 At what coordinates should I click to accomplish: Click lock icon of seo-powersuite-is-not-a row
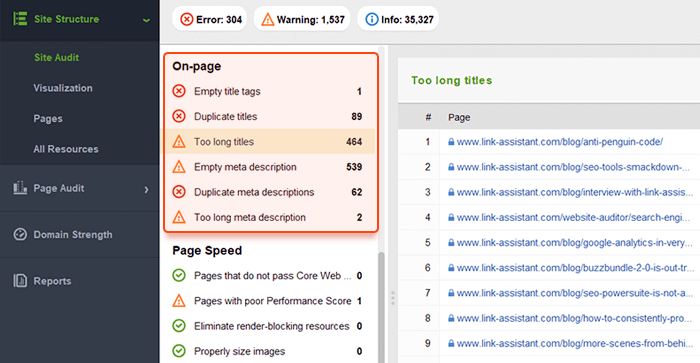point(451,293)
